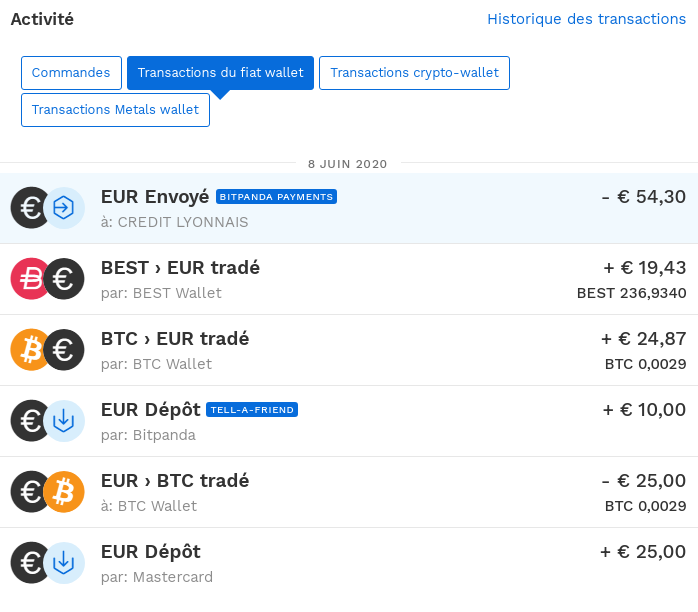Click the send arrow icon on EUR Envoyé
The width and height of the screenshot is (698, 612).
pos(64,208)
